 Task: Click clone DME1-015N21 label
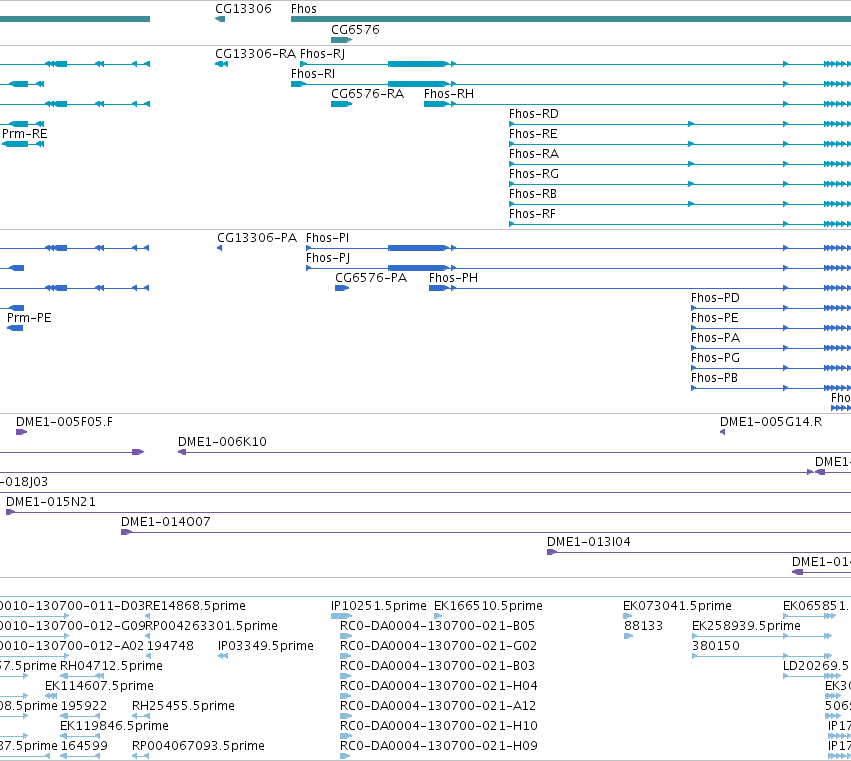click(x=51, y=502)
